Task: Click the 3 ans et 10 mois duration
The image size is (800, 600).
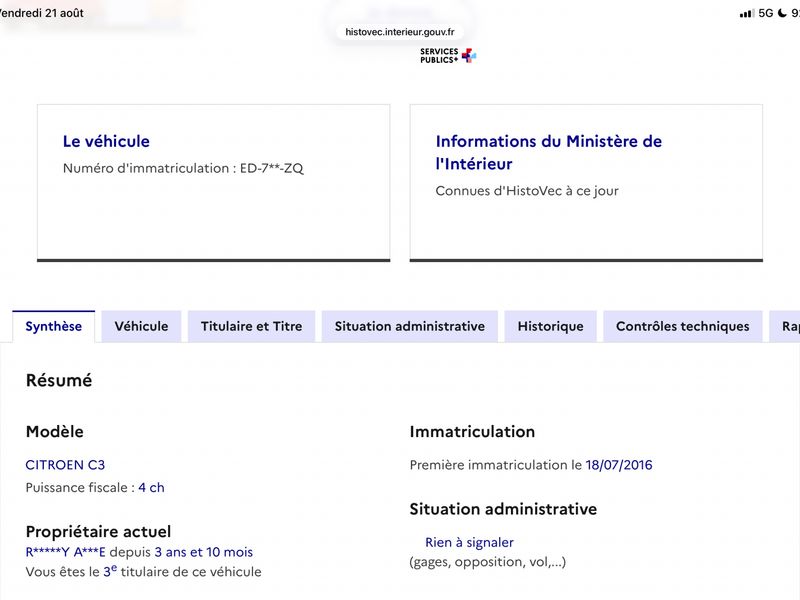Action: tap(204, 552)
